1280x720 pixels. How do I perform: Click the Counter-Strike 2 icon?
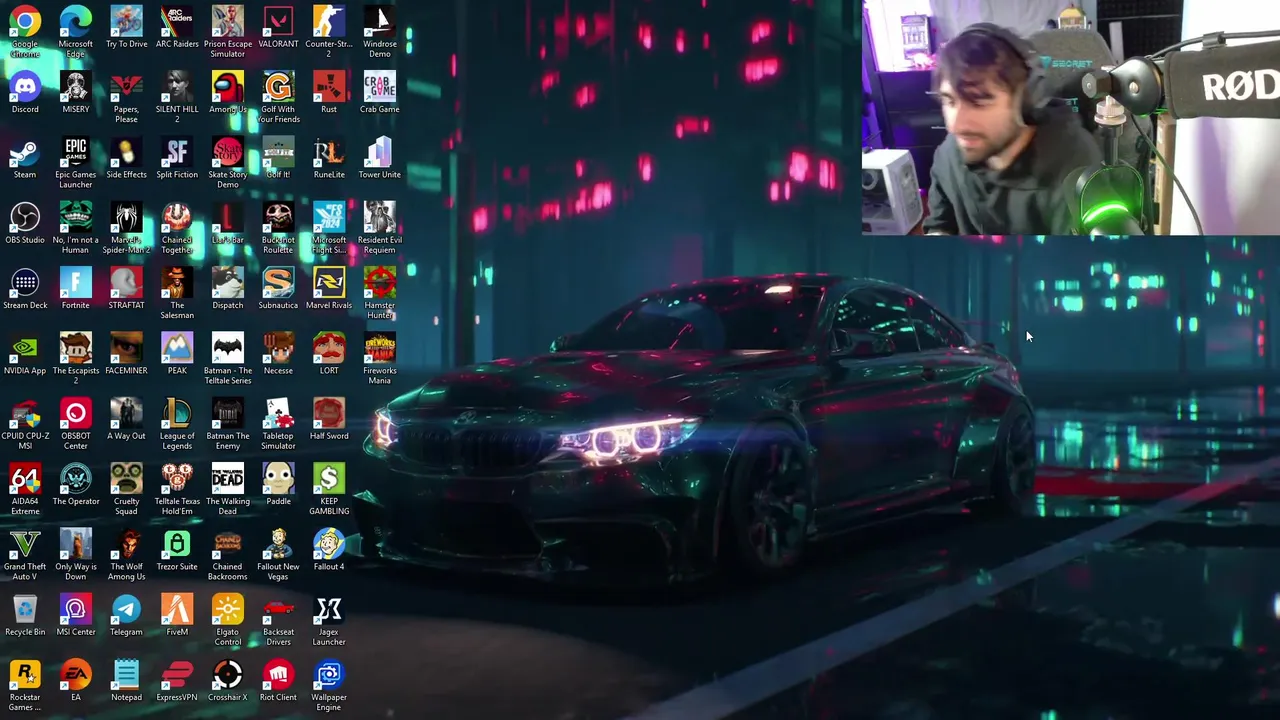[x=329, y=21]
